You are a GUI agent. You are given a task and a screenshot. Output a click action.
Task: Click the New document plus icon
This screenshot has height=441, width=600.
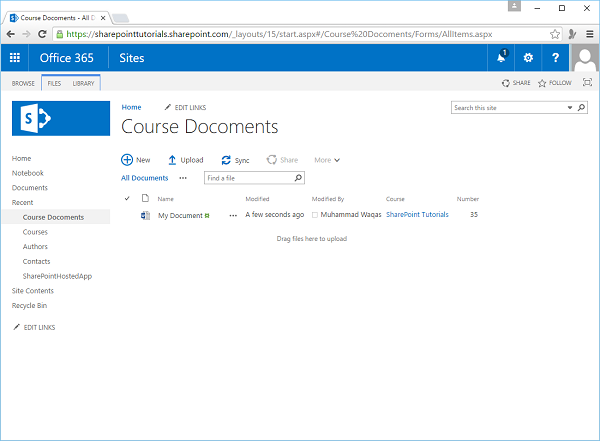[127, 160]
